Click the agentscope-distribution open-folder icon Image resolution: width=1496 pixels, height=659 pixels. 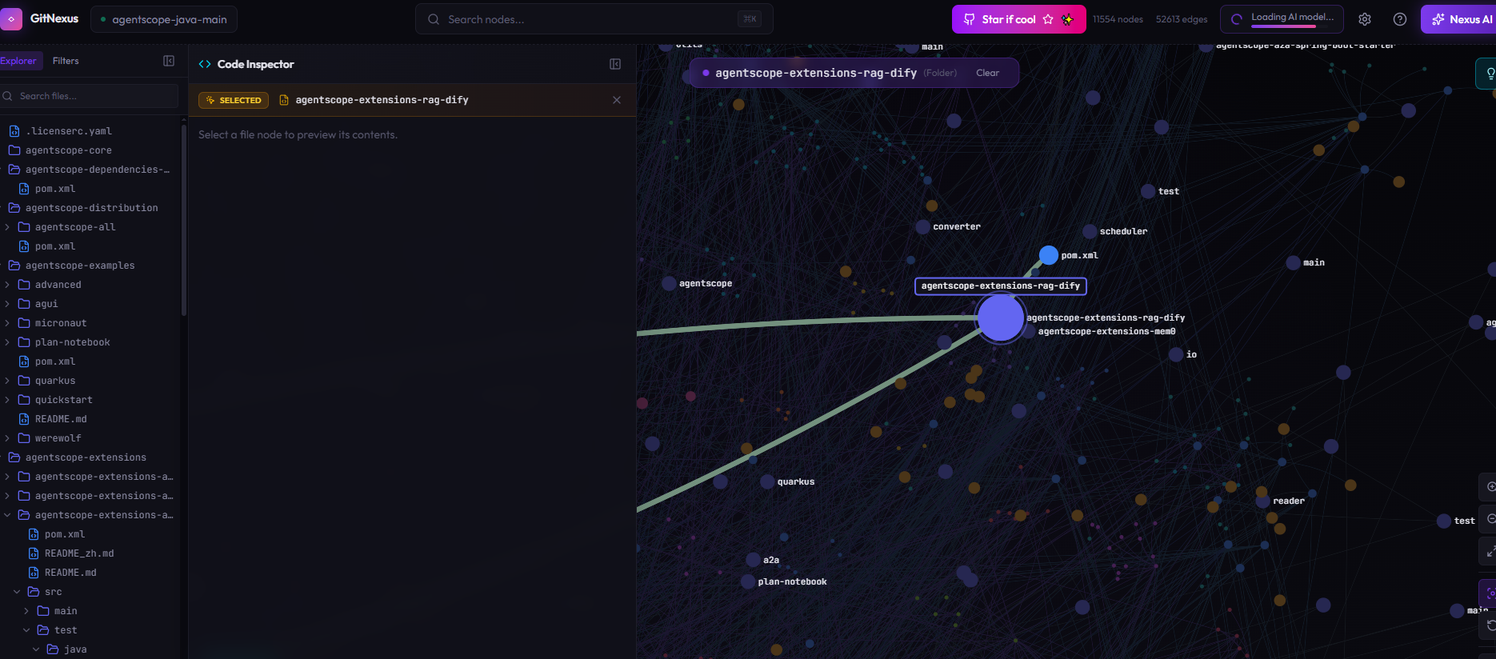click(x=14, y=208)
